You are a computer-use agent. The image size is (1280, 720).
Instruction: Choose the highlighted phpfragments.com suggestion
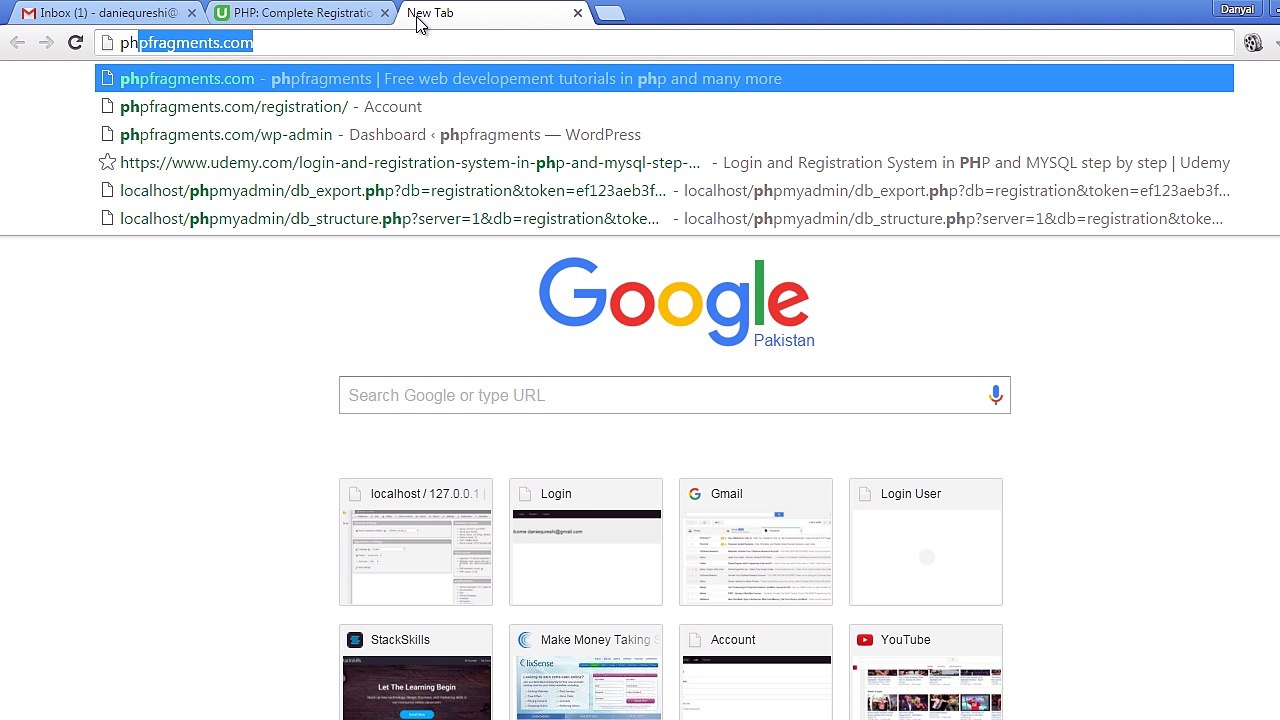[x=664, y=78]
